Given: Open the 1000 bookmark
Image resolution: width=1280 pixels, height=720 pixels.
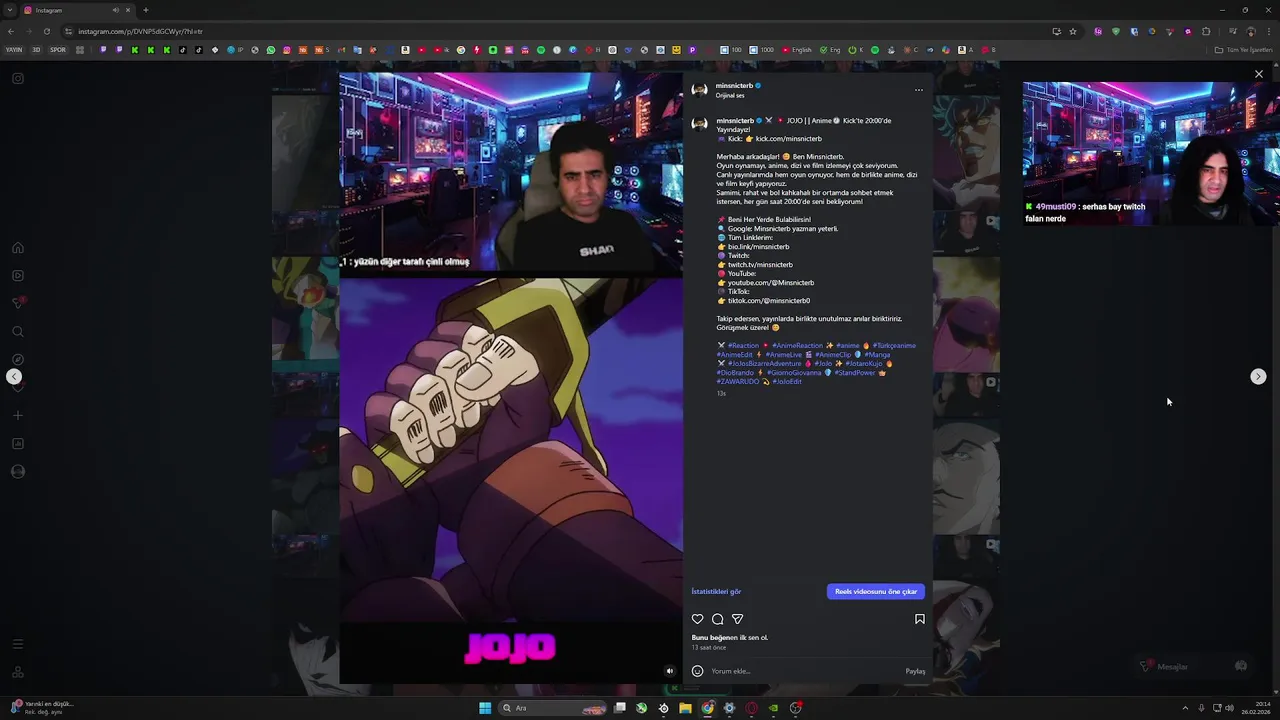Looking at the screenshot, I should (762, 50).
